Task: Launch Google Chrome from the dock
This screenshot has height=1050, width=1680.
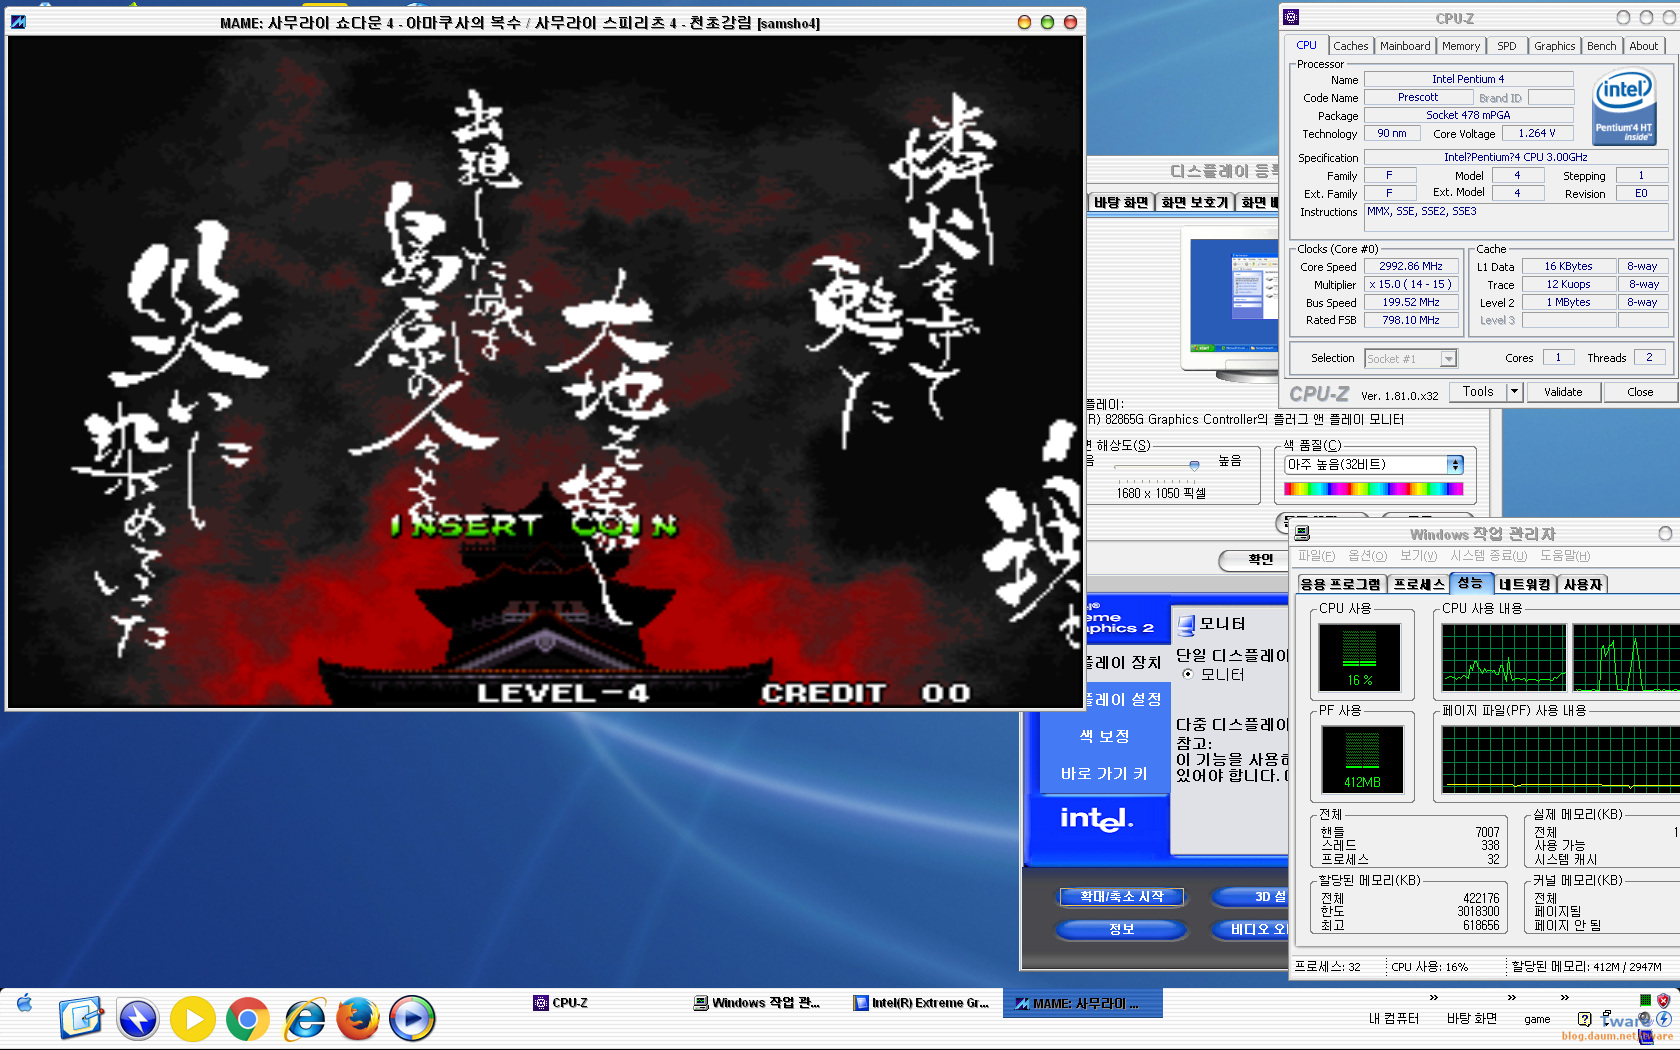Action: tap(247, 1019)
